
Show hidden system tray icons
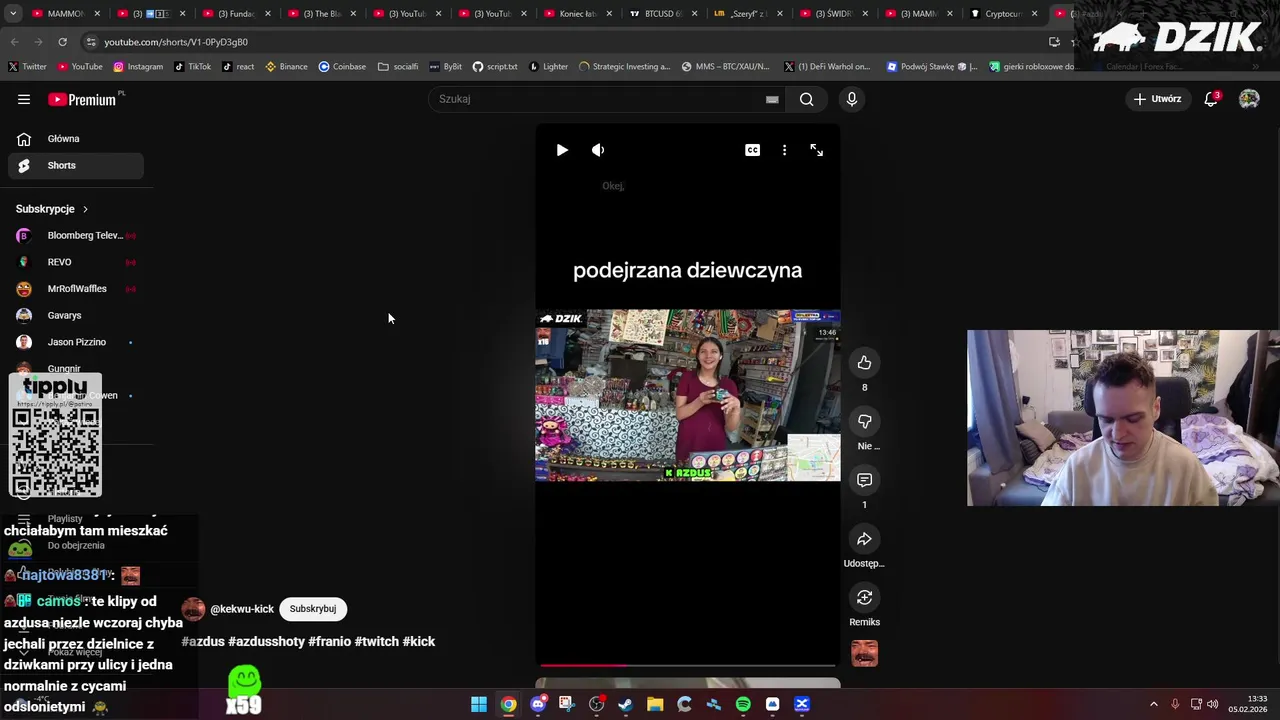(1153, 705)
